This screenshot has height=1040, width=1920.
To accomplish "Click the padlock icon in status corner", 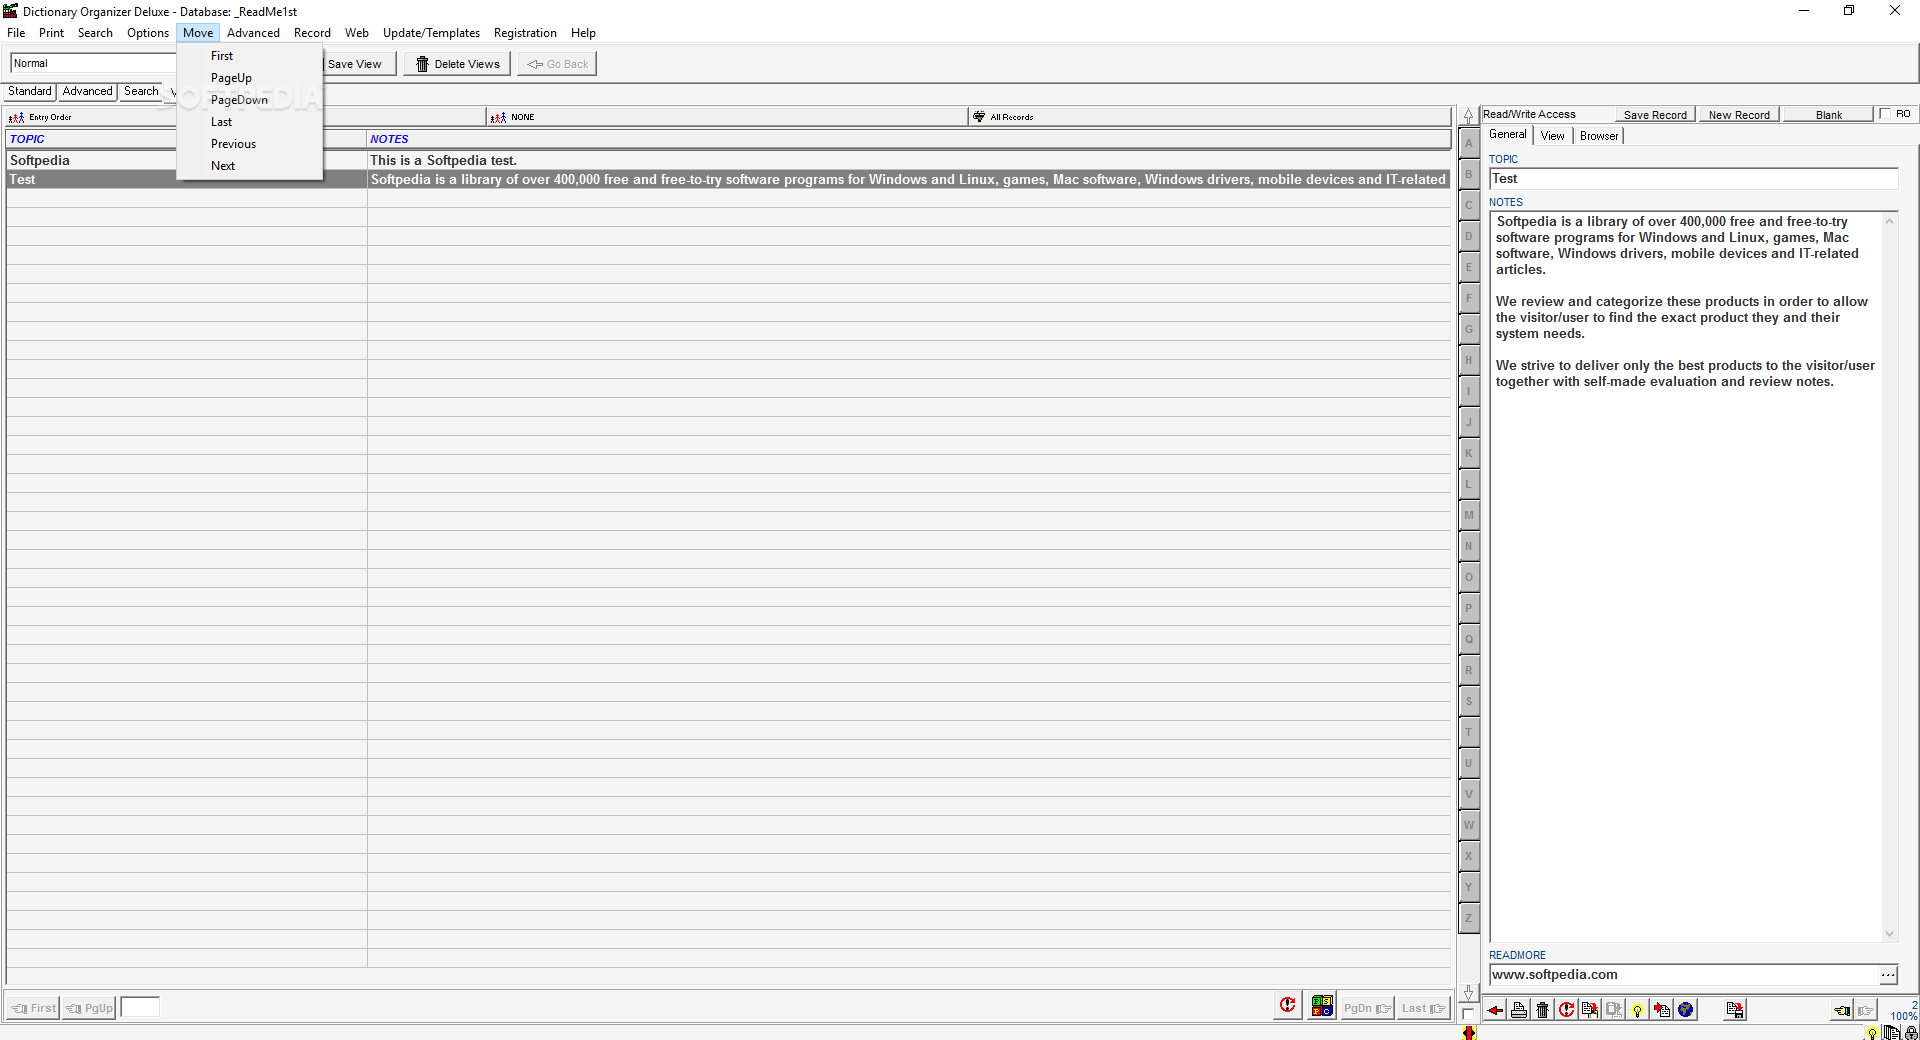I will point(1911,1033).
